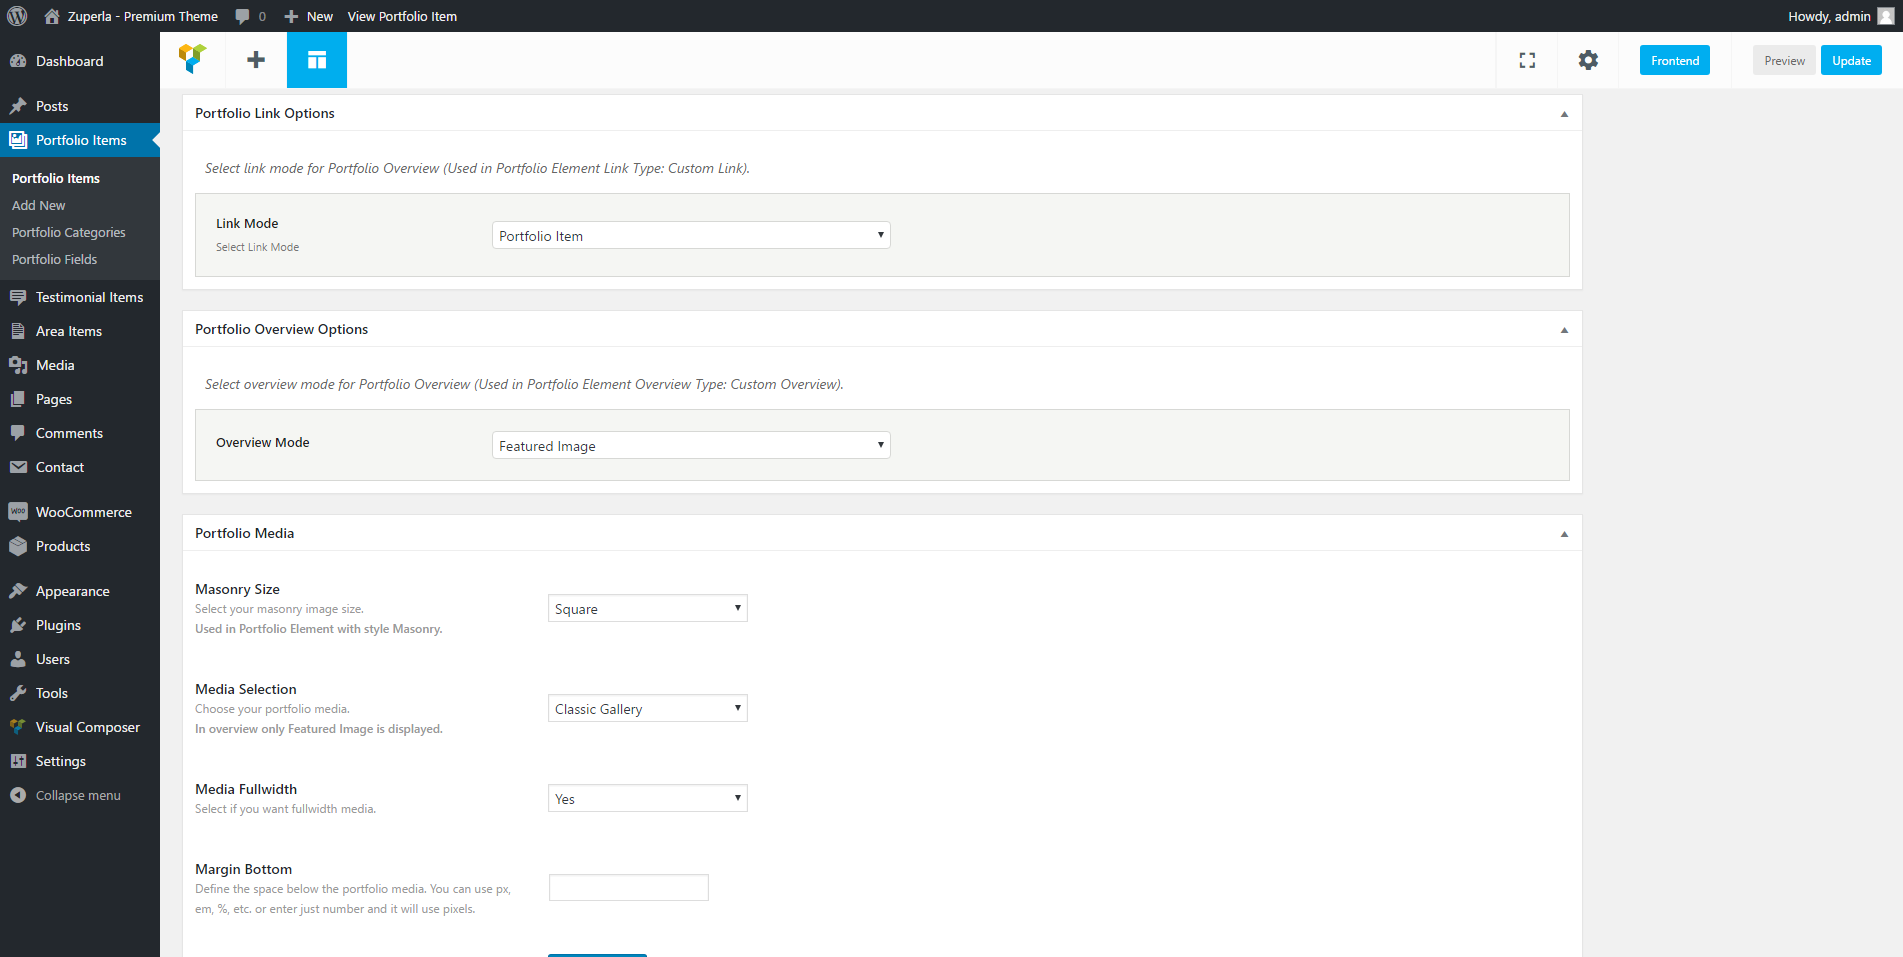The width and height of the screenshot is (1903, 957).
Task: Add element with the plus icon
Action: (256, 60)
